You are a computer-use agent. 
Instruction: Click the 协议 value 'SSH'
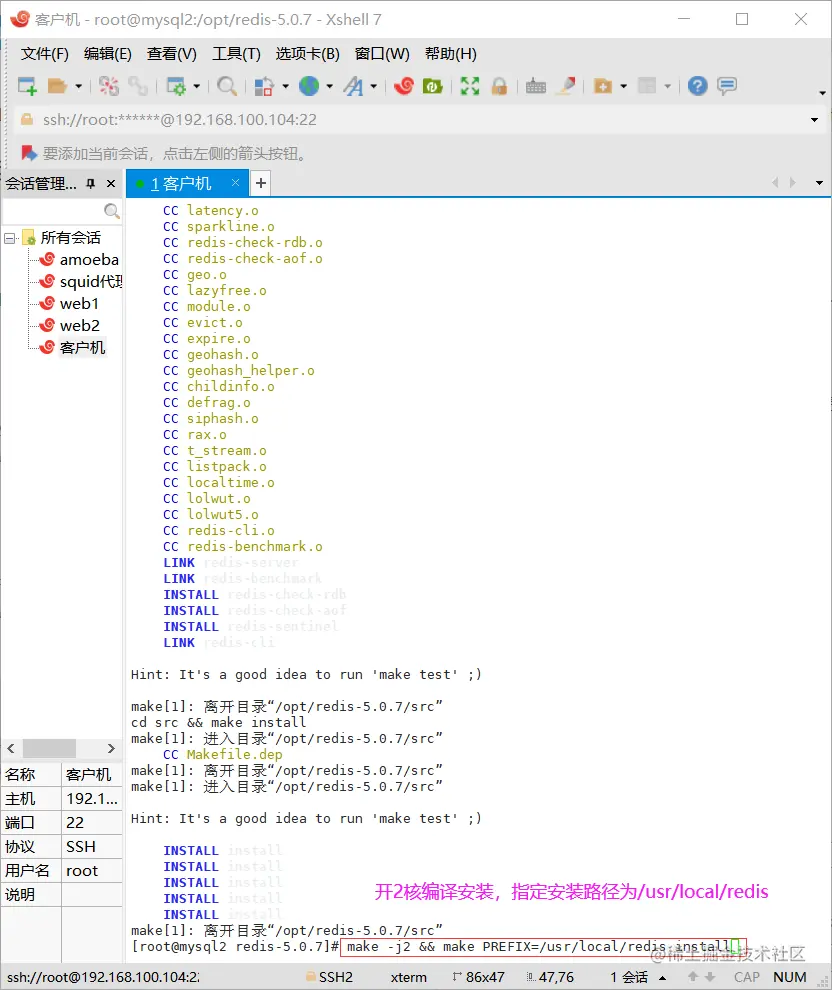92,847
